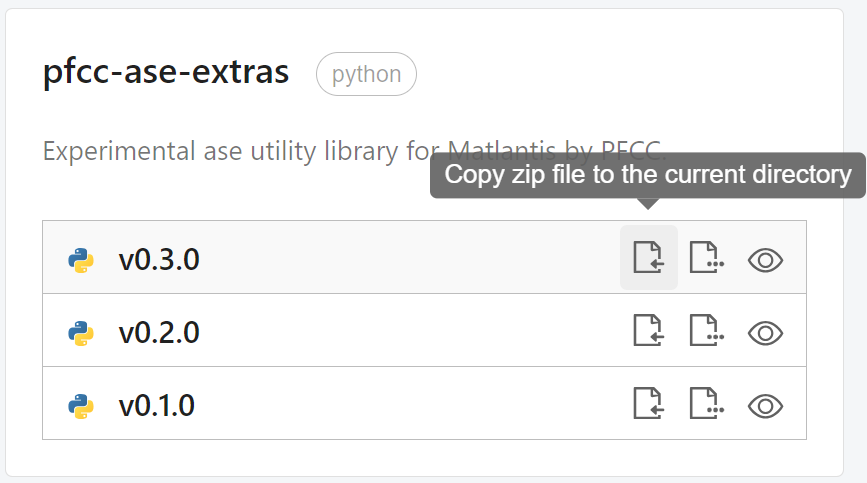Copy v0.1.0 zip file to current directory
Image resolution: width=867 pixels, height=483 pixels.
tap(648, 404)
